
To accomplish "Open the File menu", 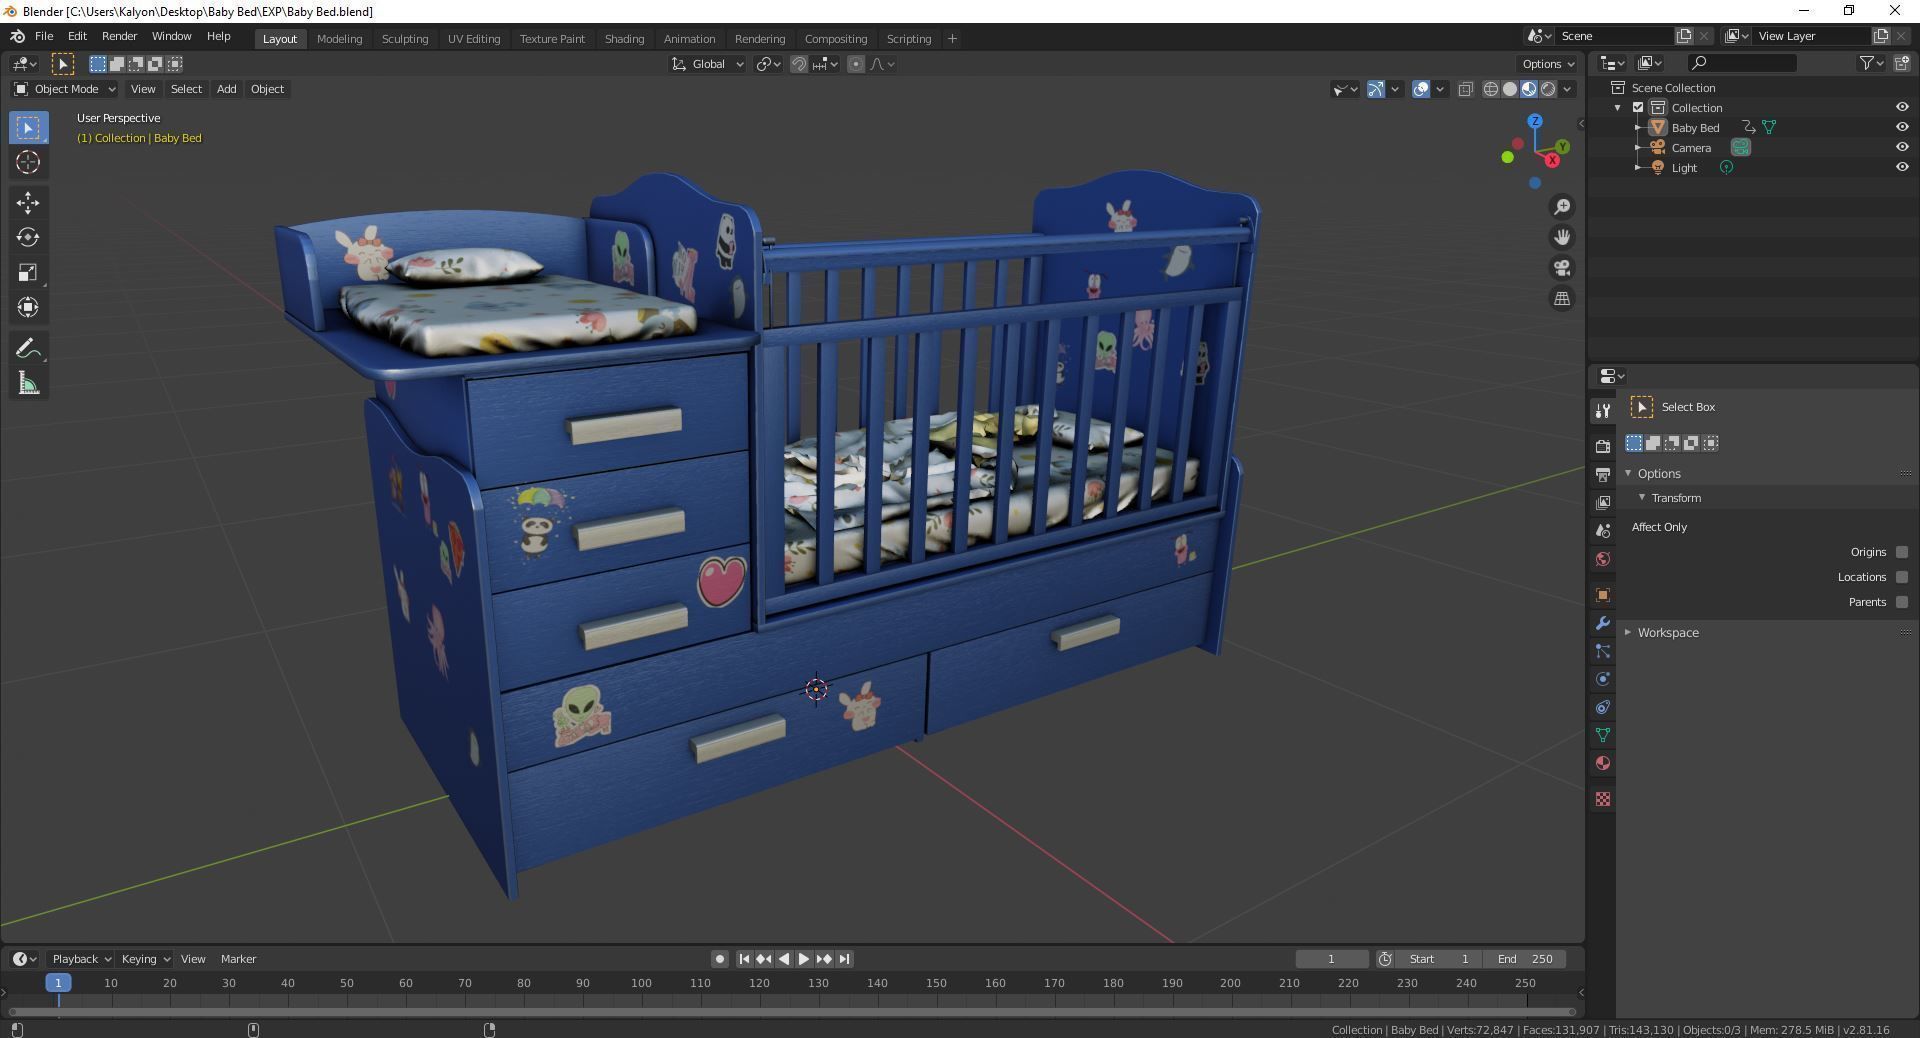I will tap(44, 36).
